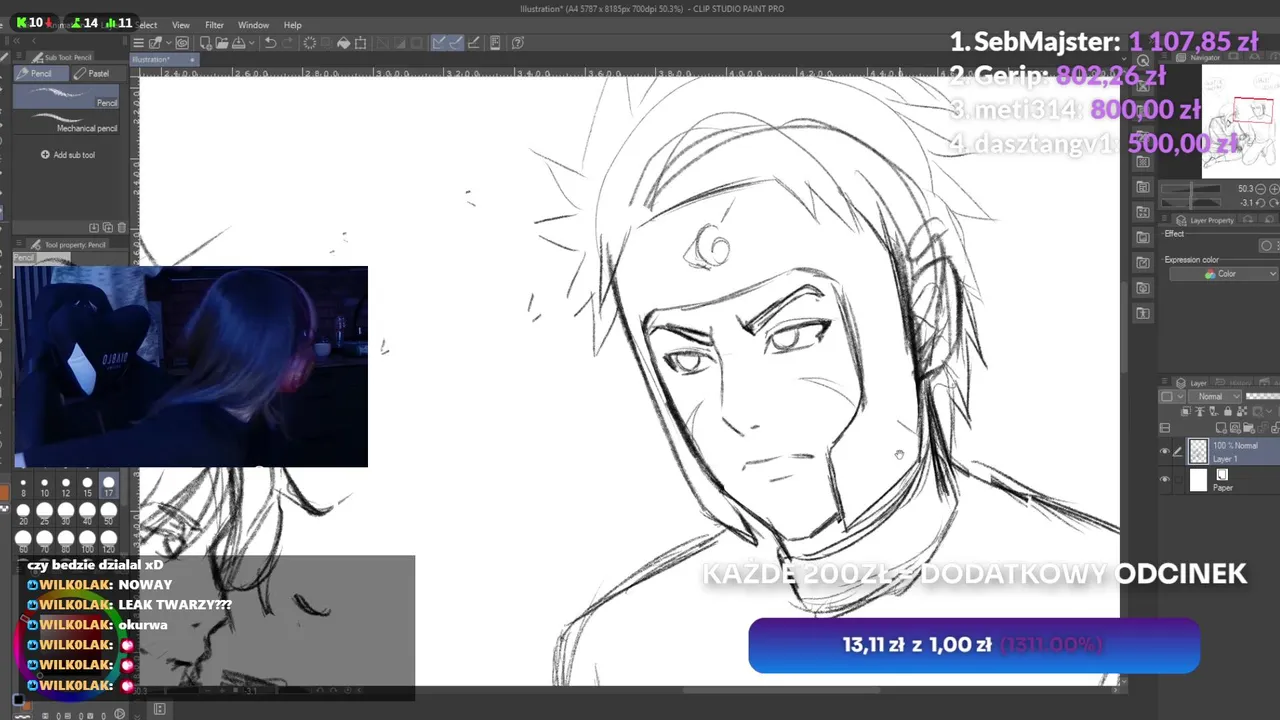This screenshot has width=1280, height=720.
Task: Toggle Snap to Special Ruler
Action: click(x=456, y=43)
